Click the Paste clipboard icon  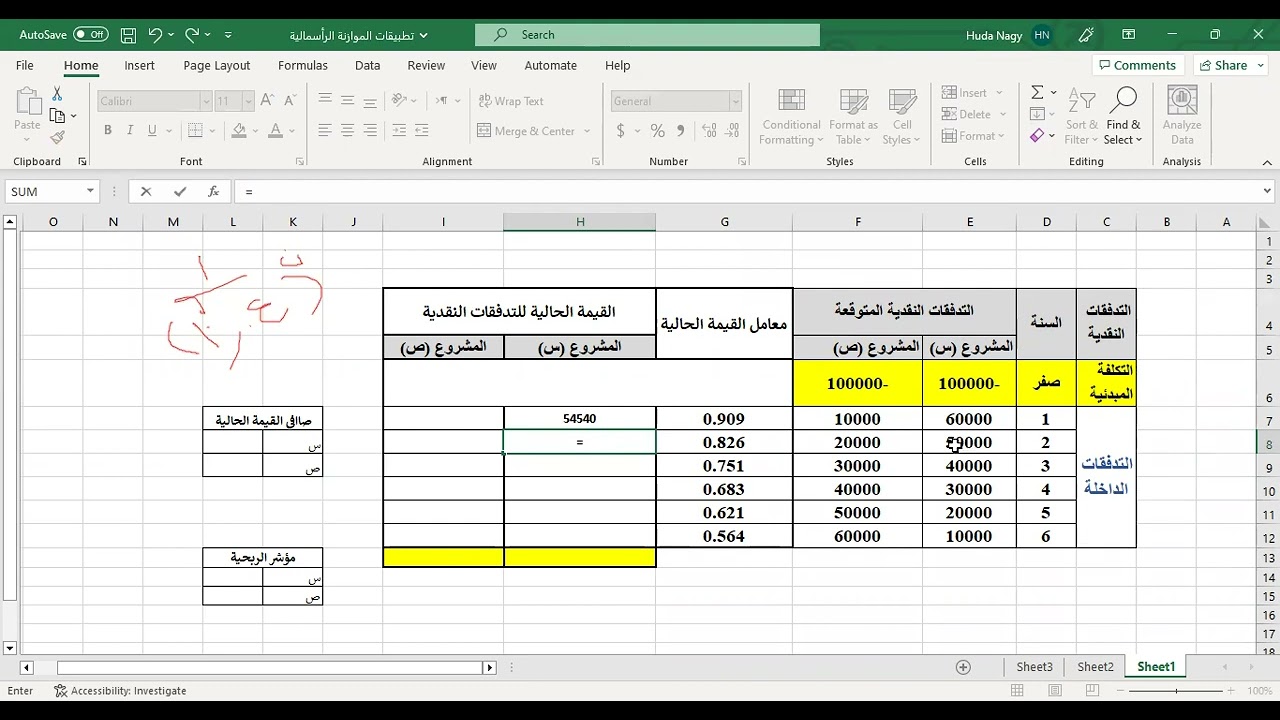pyautogui.click(x=27, y=103)
